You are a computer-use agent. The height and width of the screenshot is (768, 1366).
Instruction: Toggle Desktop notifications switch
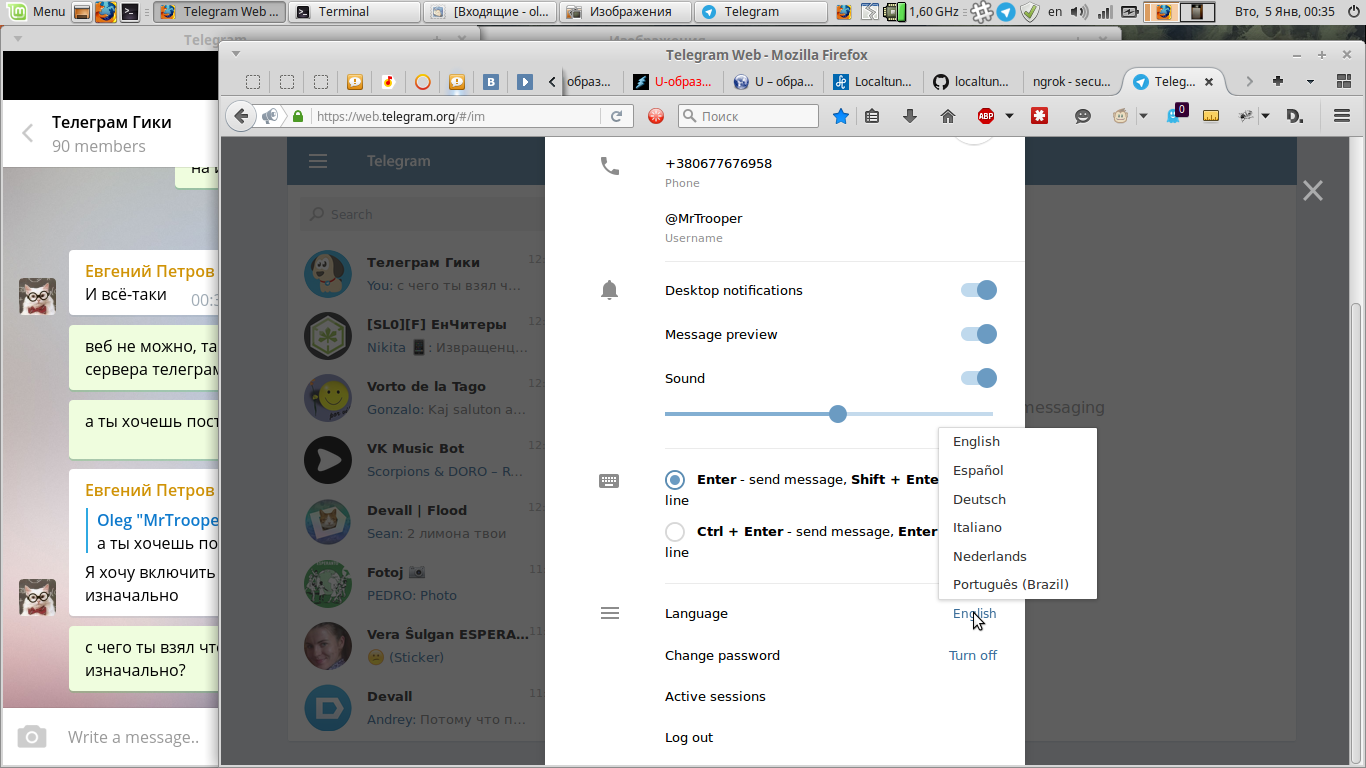979,290
